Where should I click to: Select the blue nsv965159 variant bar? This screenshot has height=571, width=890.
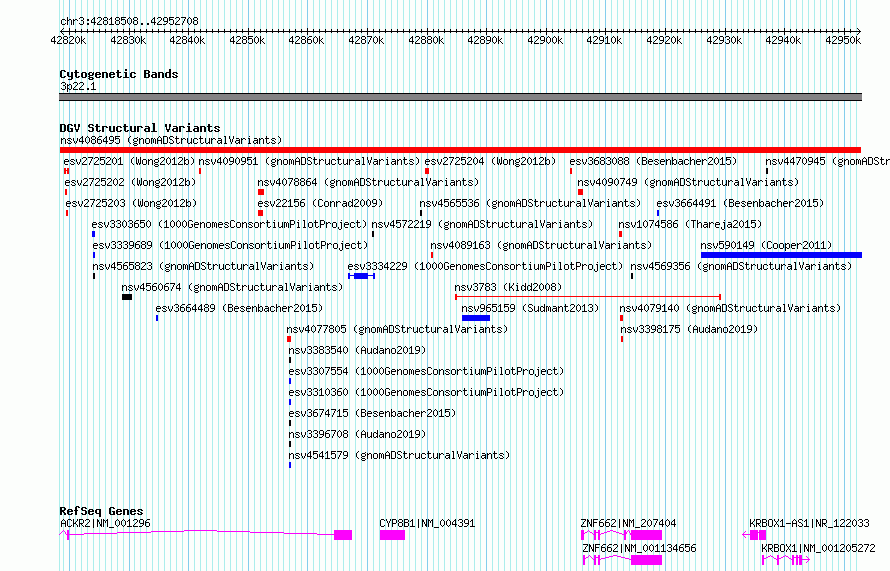(476, 318)
